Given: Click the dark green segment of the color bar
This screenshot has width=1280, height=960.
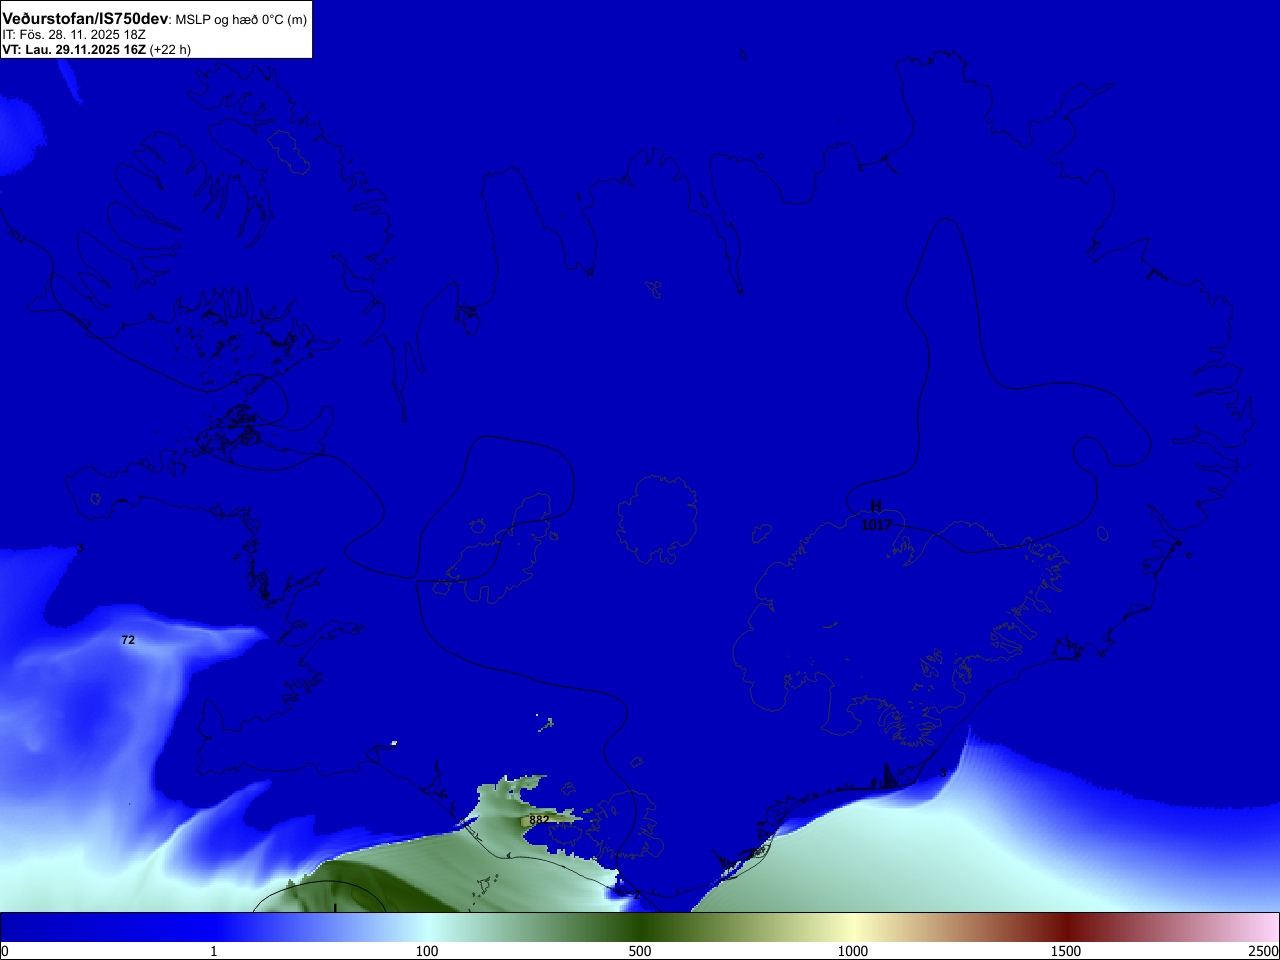Looking at the screenshot, I should 640,927.
